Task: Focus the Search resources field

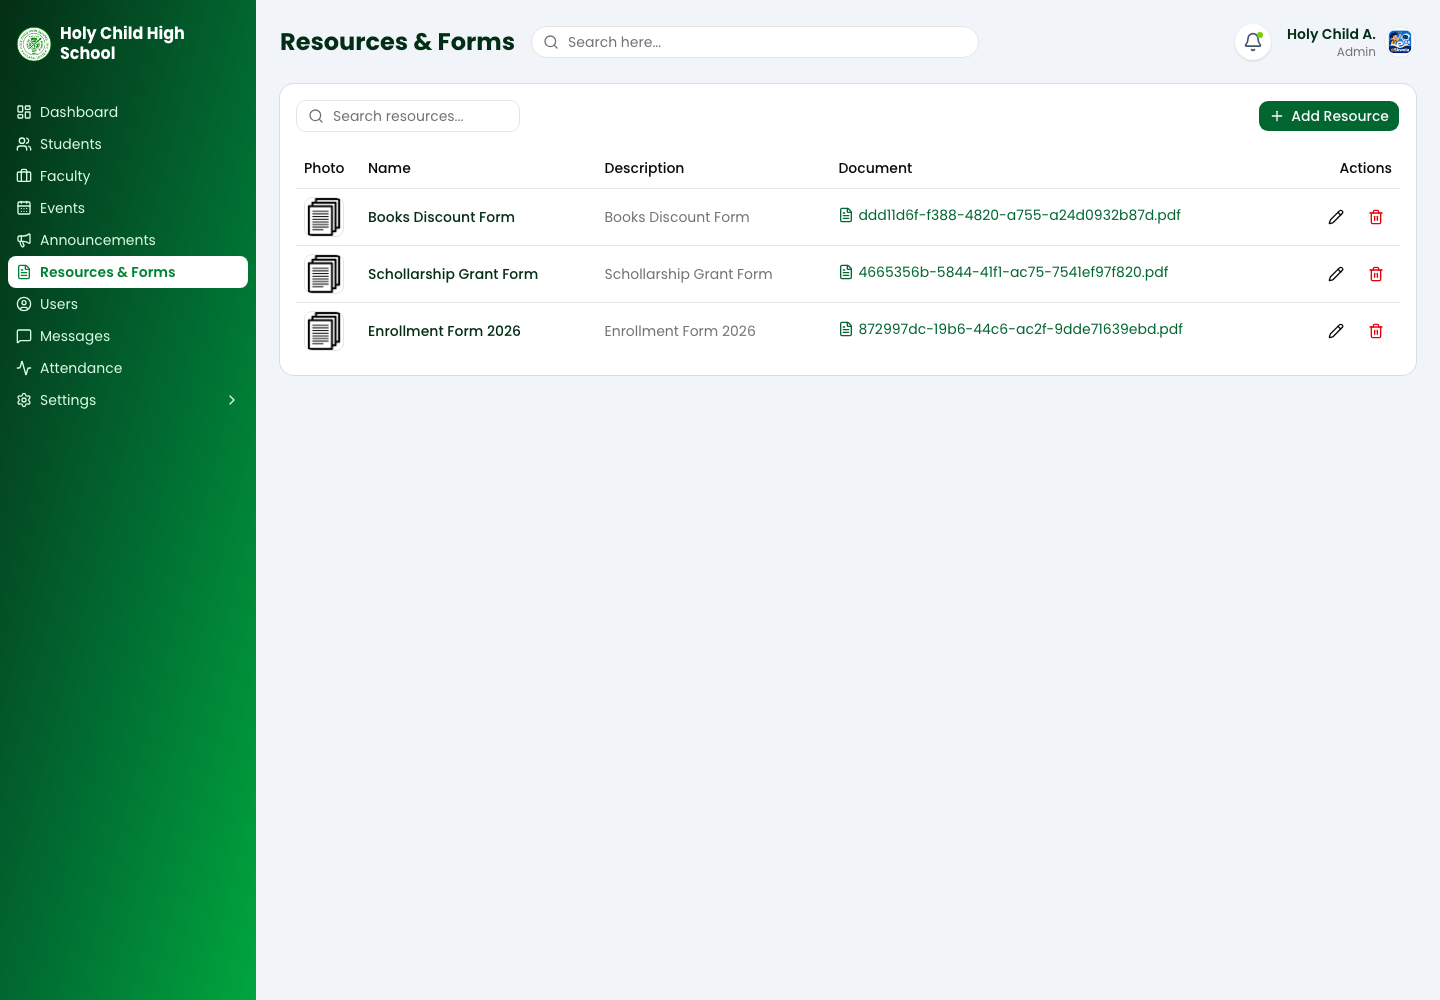Action: point(408,116)
